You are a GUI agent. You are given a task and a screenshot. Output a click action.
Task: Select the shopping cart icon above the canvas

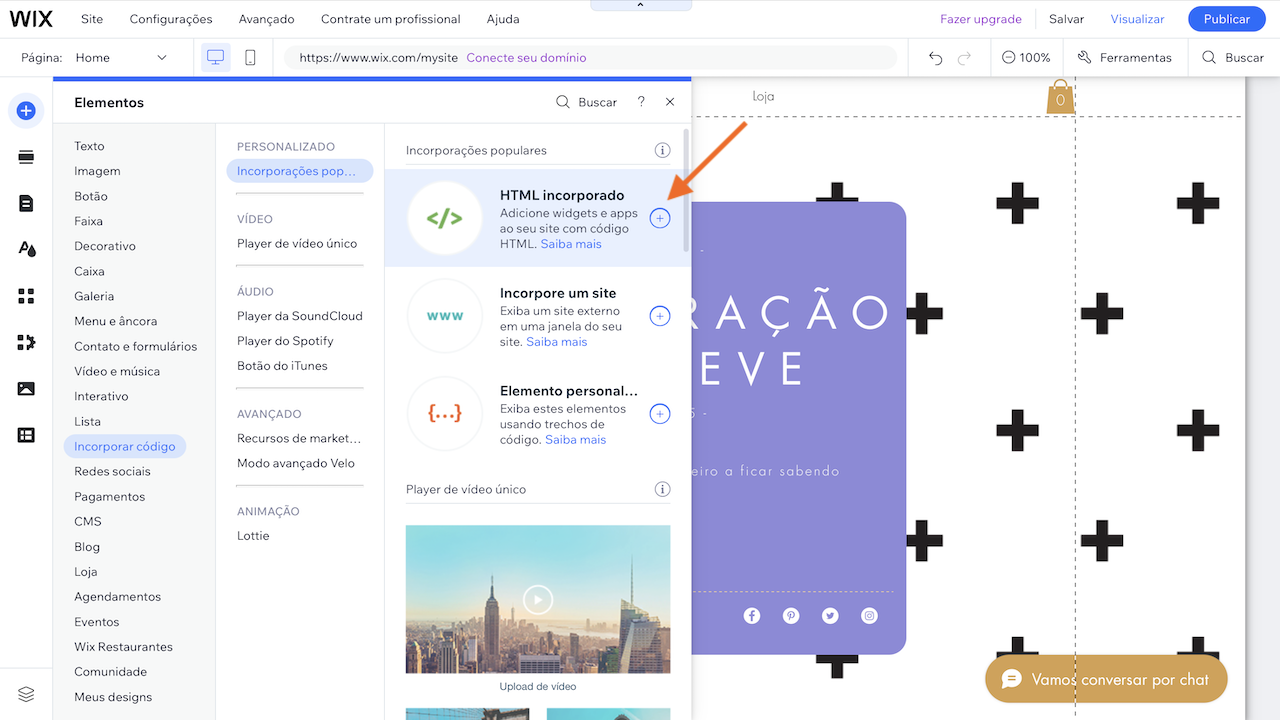1059,97
